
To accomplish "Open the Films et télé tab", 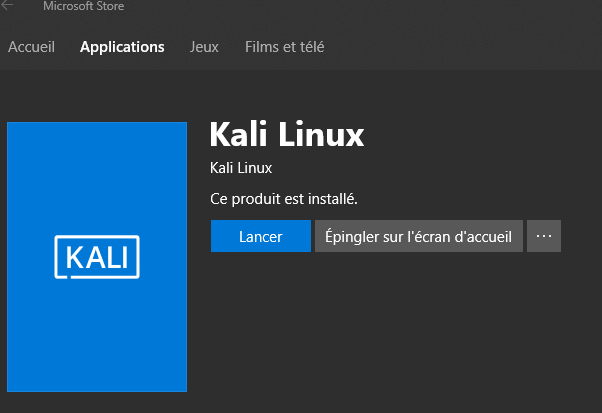I will point(284,47).
